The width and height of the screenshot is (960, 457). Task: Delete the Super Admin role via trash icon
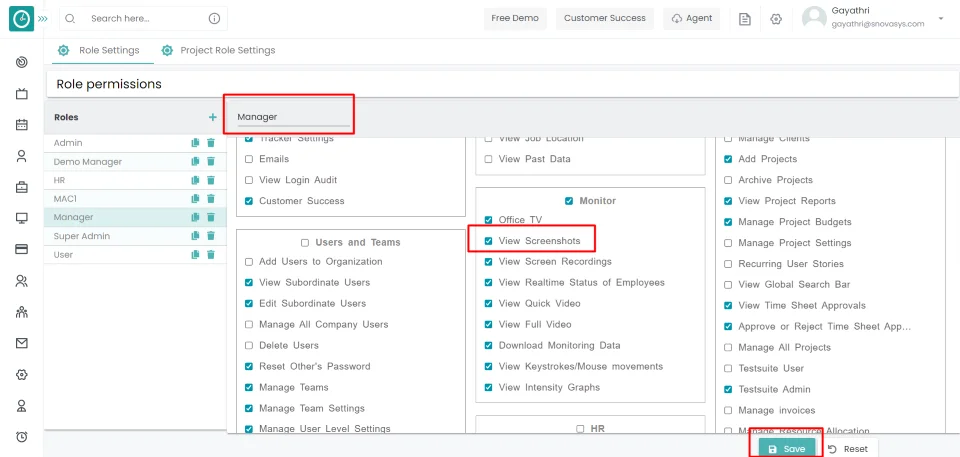[x=210, y=236]
